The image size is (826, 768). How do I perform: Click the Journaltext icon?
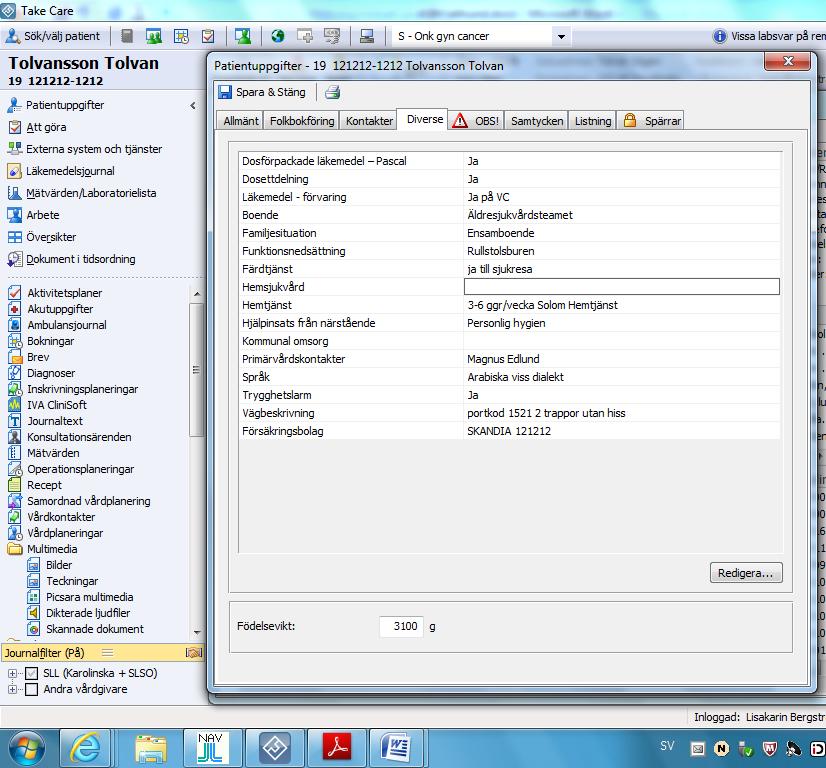(15, 421)
